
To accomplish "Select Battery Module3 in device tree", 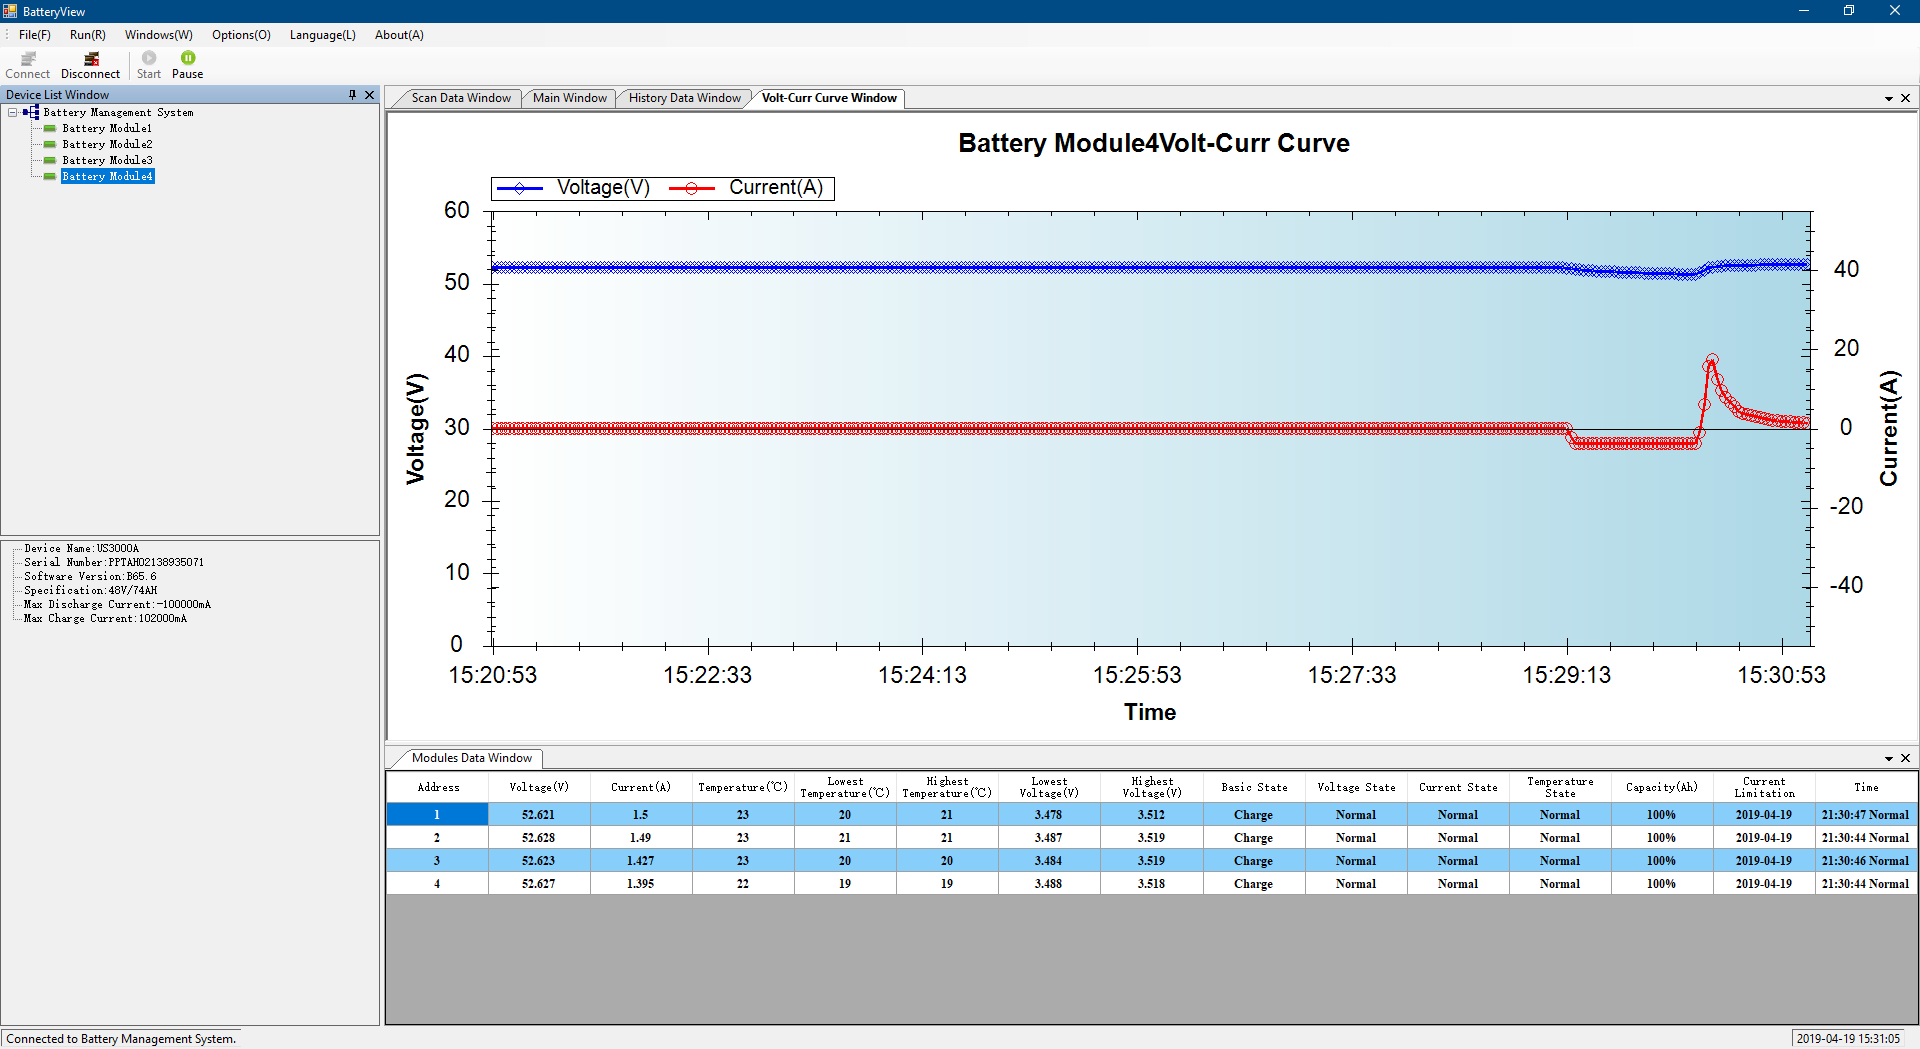I will point(106,160).
